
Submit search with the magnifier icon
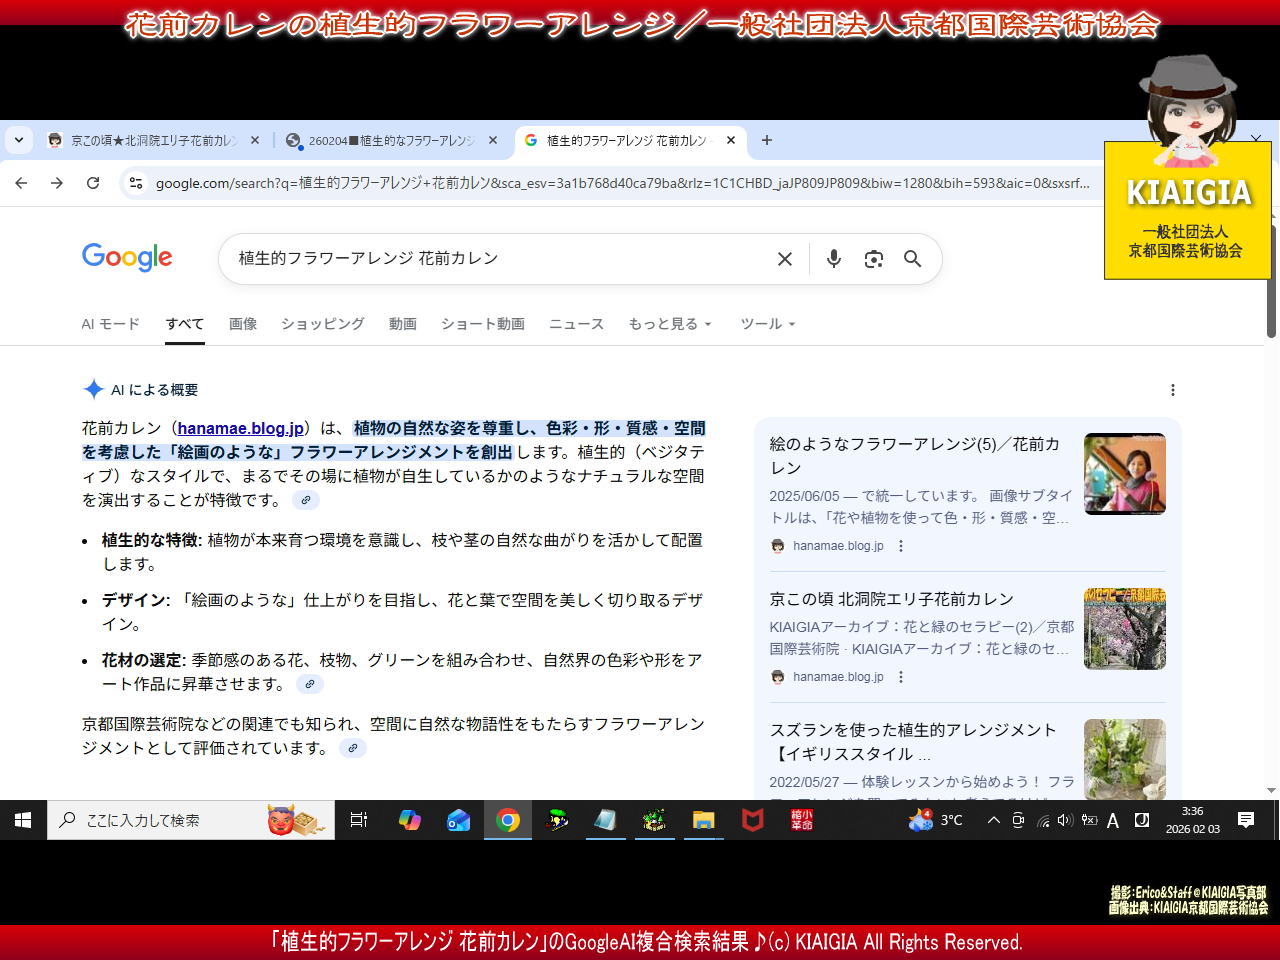(913, 259)
